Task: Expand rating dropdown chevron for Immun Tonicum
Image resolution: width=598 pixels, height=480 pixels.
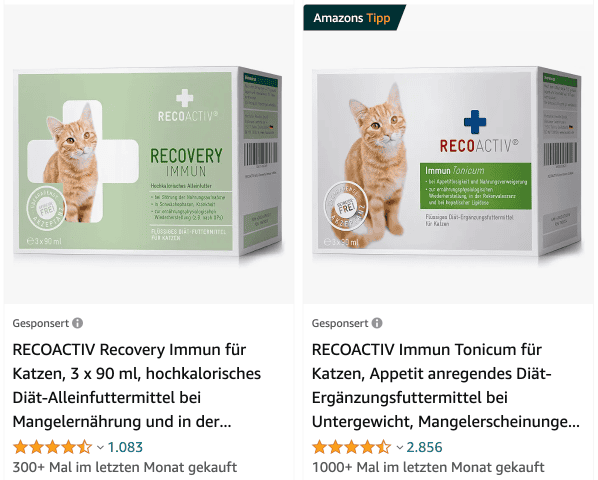Action: tap(400, 447)
